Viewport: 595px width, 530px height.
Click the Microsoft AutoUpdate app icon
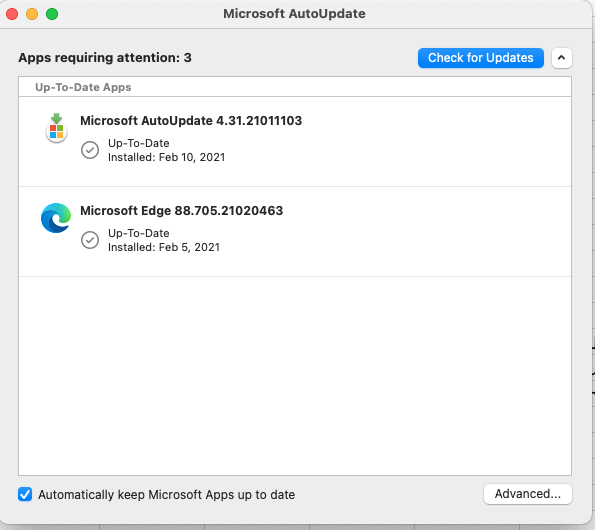tap(56, 128)
